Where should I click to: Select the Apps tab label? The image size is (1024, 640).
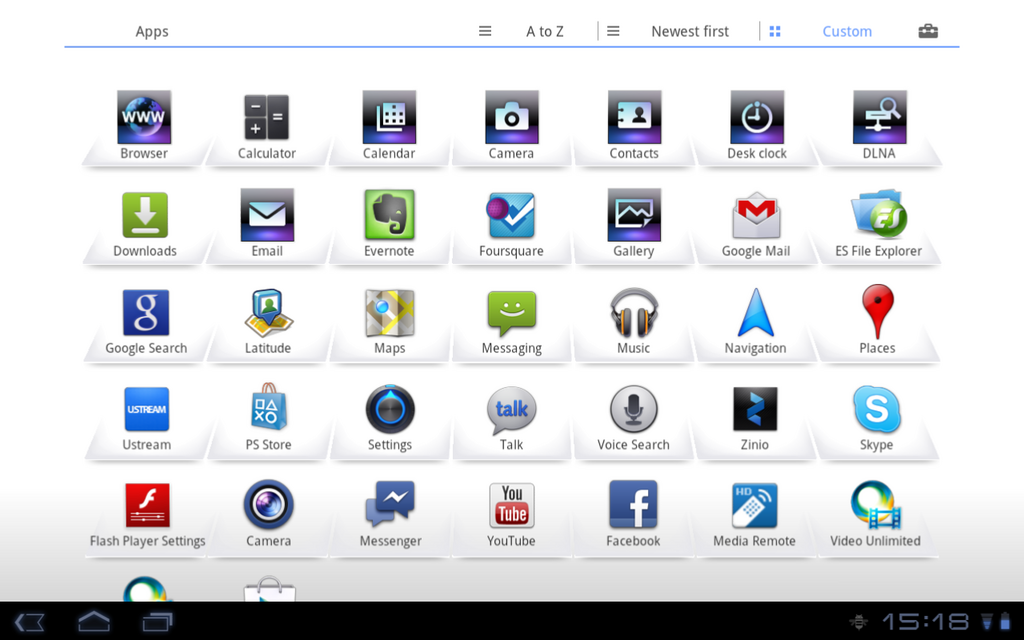click(152, 31)
